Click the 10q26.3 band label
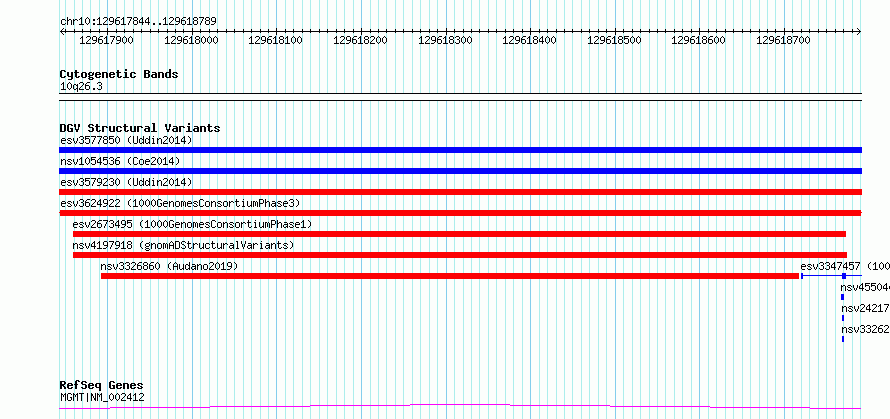The image size is (890, 419). [81, 87]
